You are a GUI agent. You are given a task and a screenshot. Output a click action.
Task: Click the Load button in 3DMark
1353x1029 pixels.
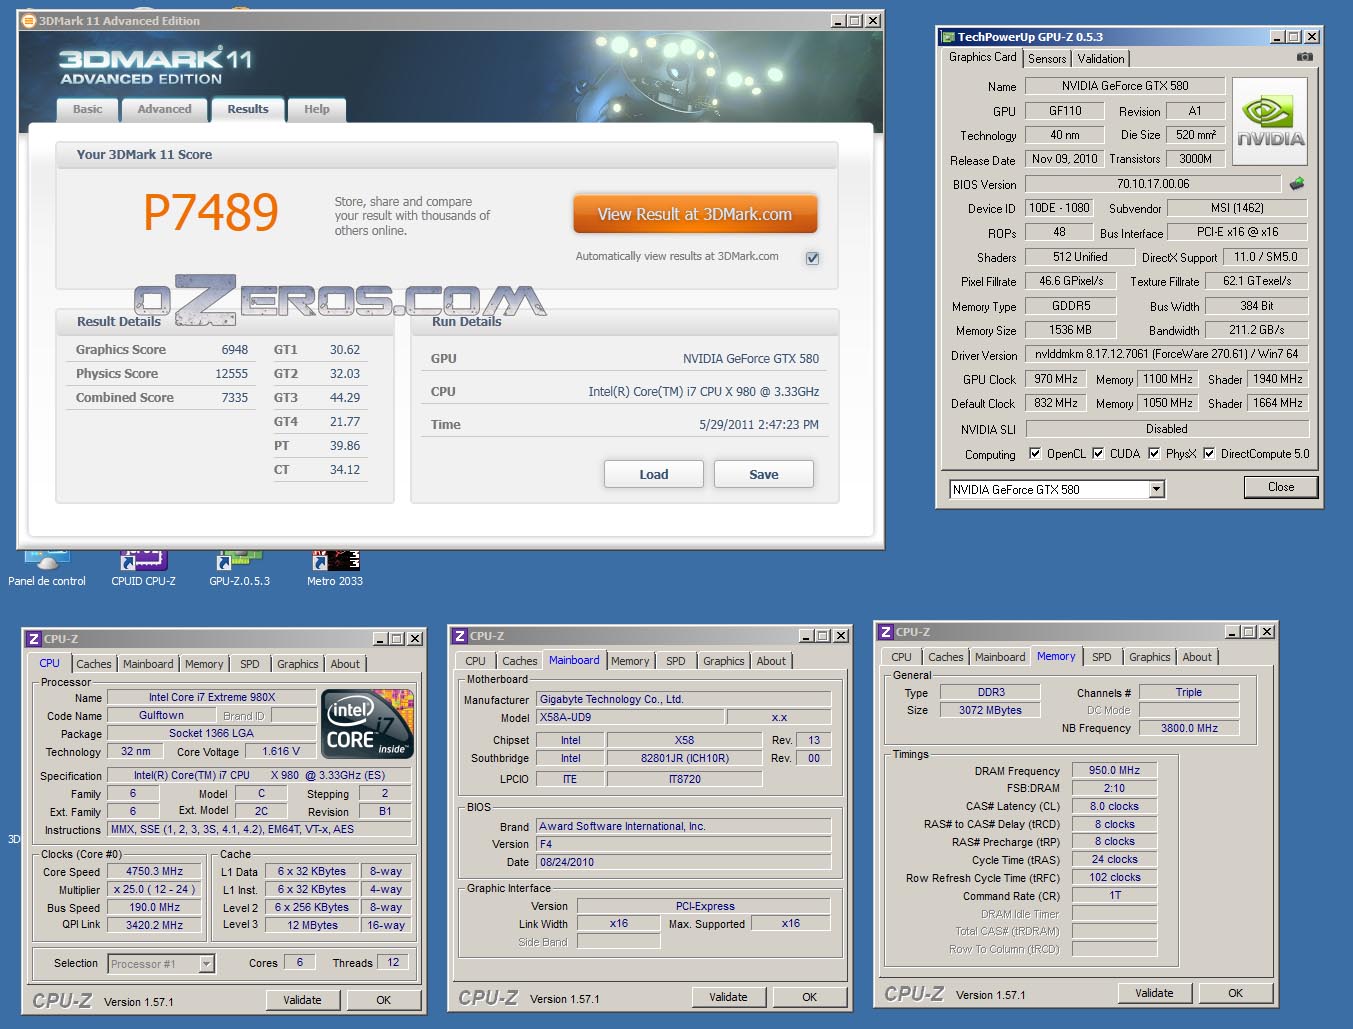click(654, 474)
